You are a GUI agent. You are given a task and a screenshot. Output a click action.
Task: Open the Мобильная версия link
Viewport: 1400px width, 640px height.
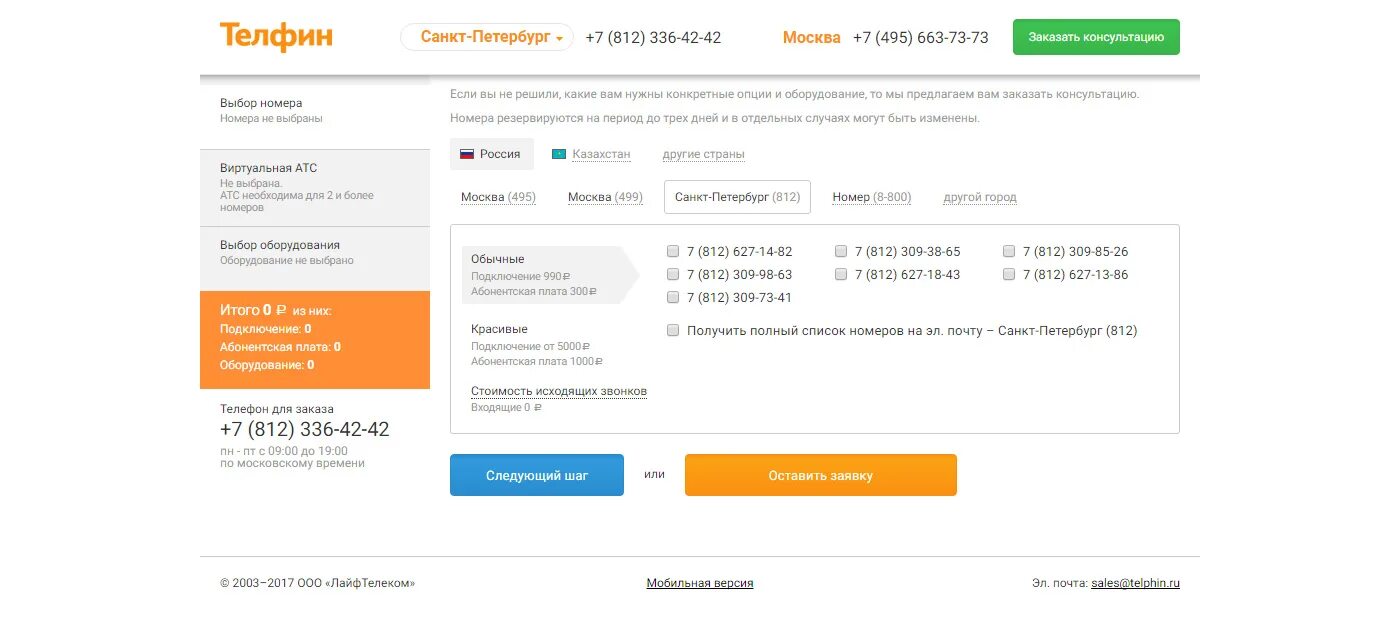click(700, 583)
